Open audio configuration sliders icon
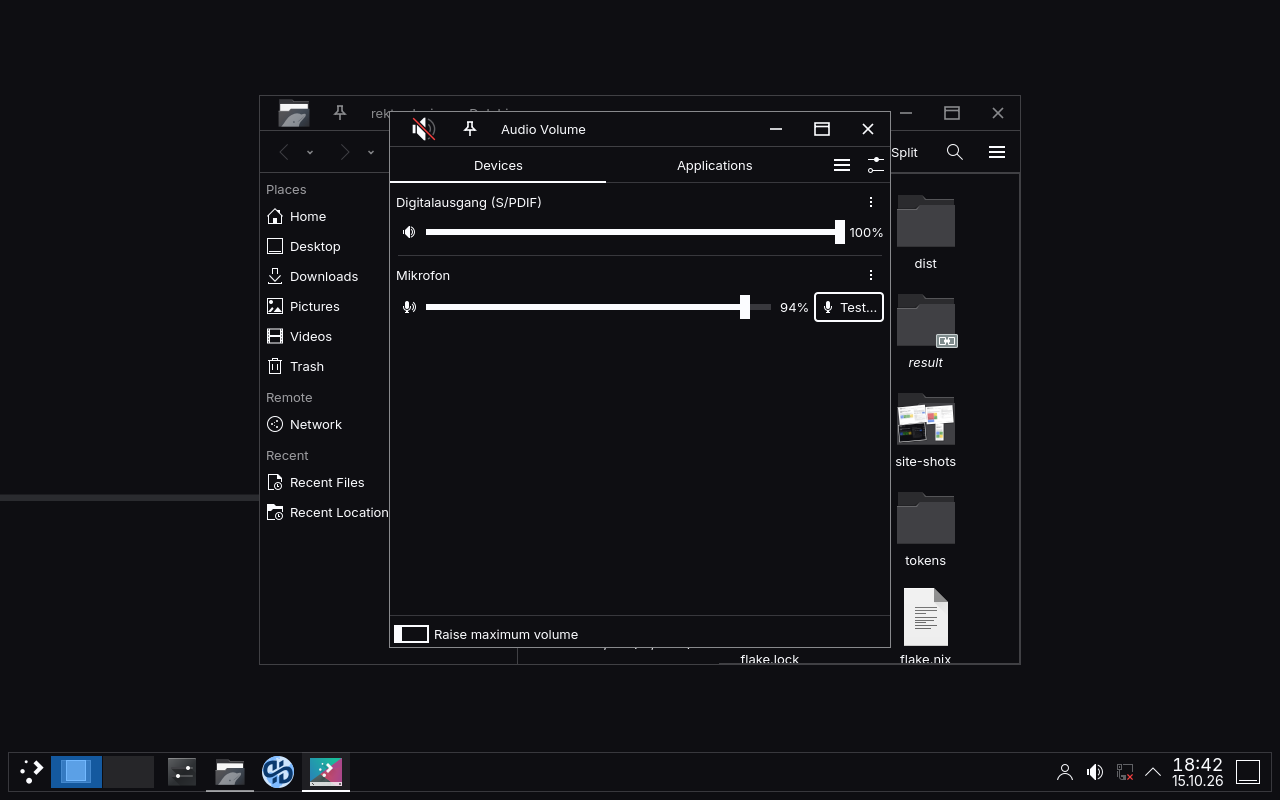This screenshot has width=1280, height=800. pos(876,165)
